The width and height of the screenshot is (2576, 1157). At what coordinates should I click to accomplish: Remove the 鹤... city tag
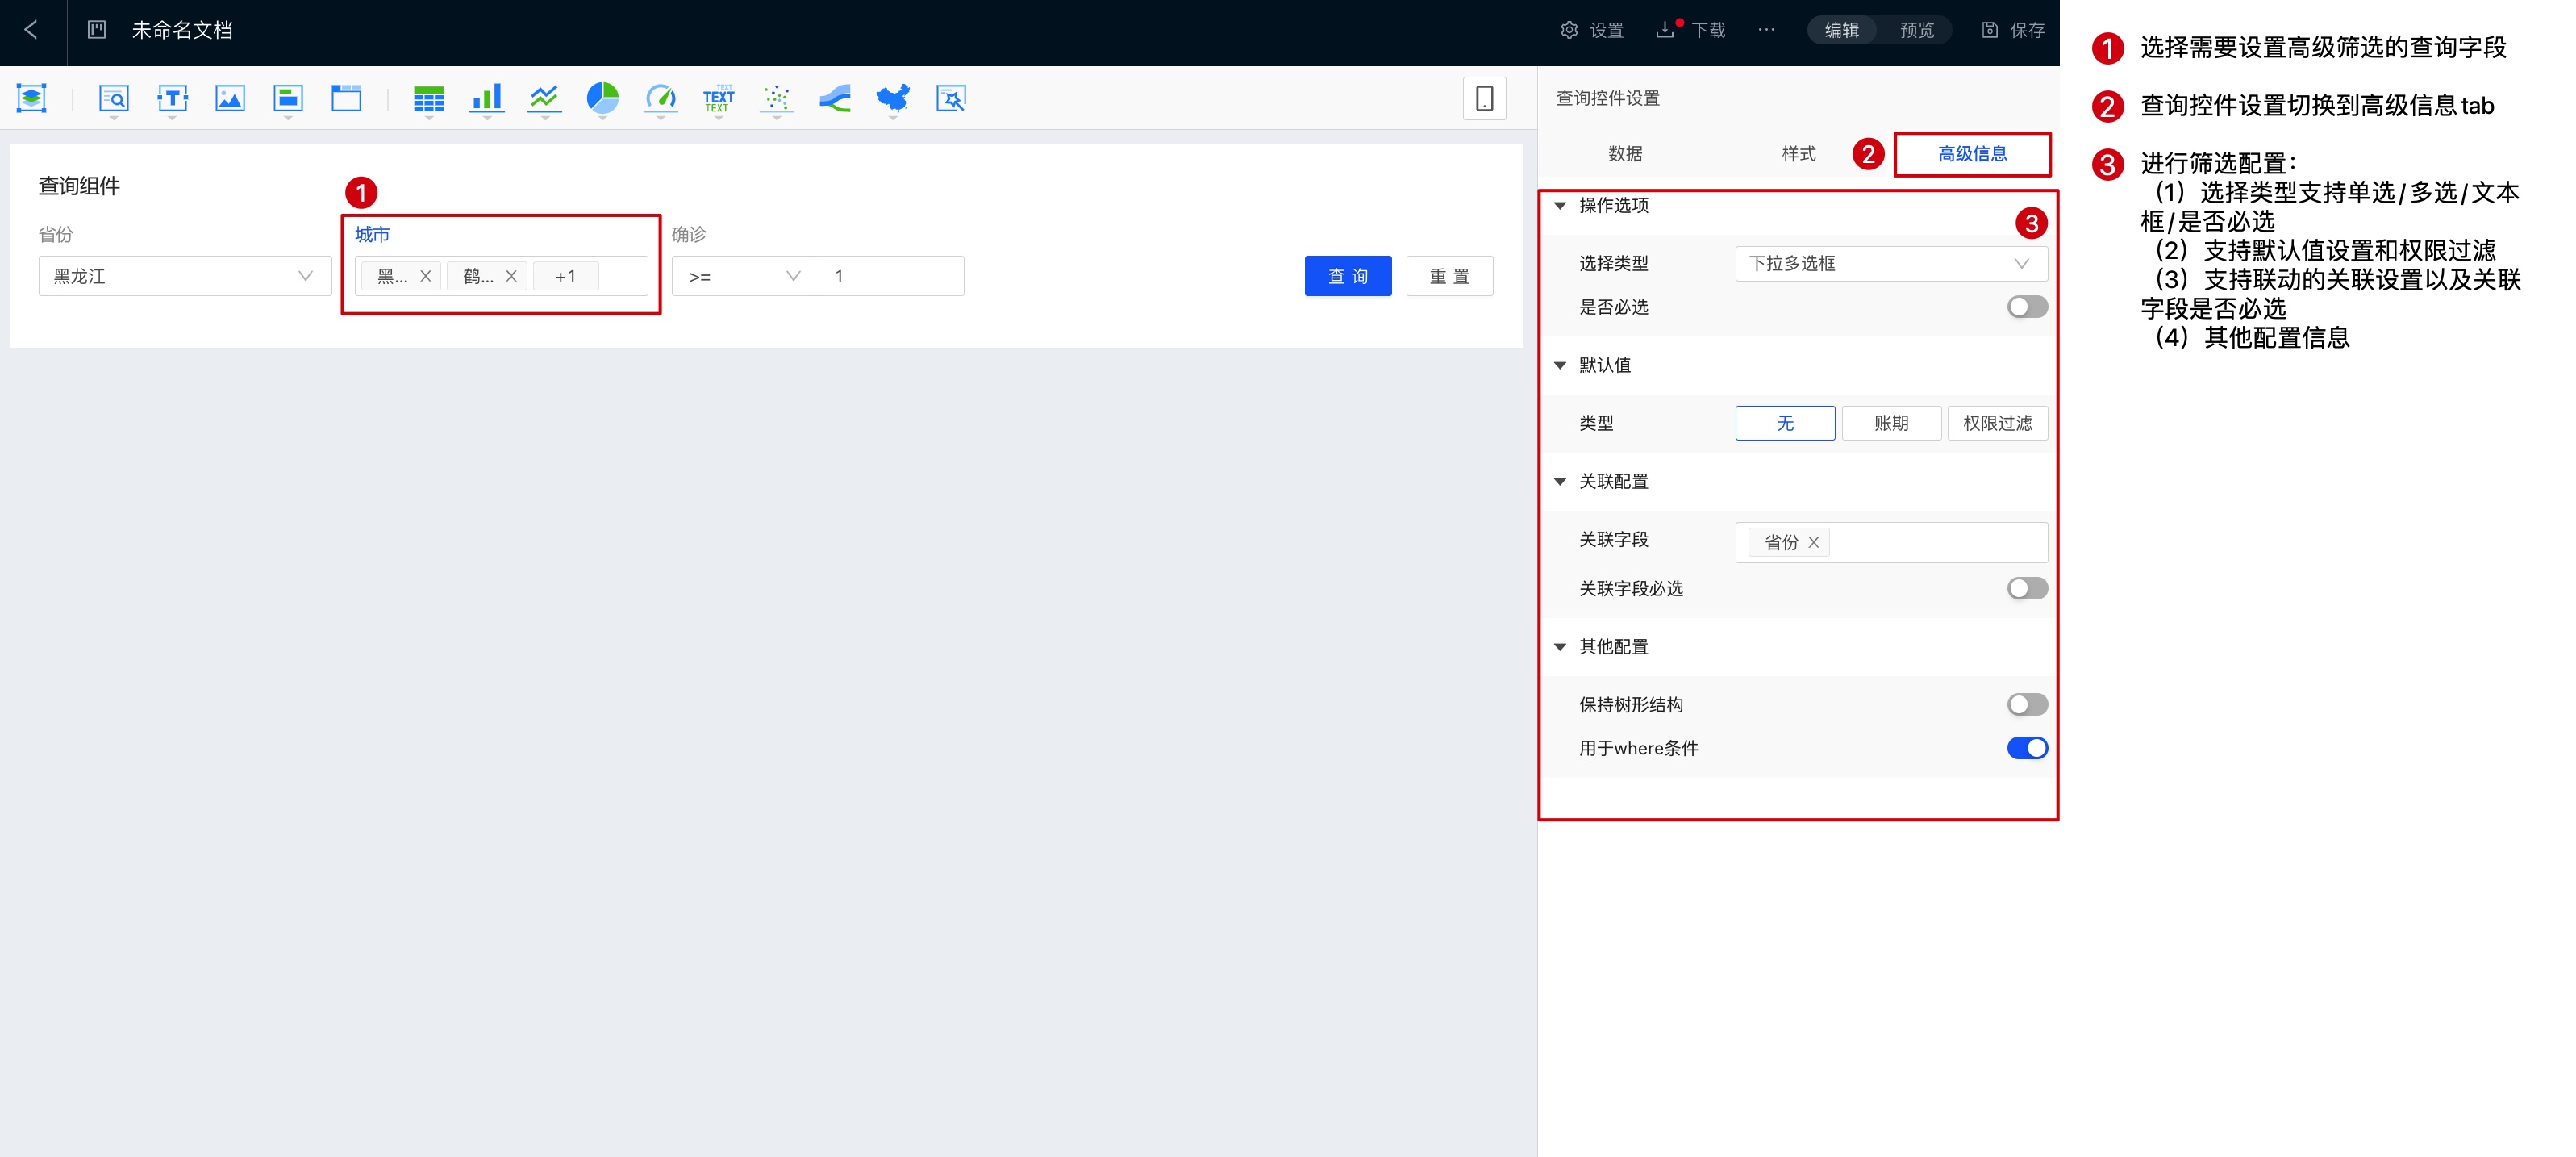tap(511, 276)
